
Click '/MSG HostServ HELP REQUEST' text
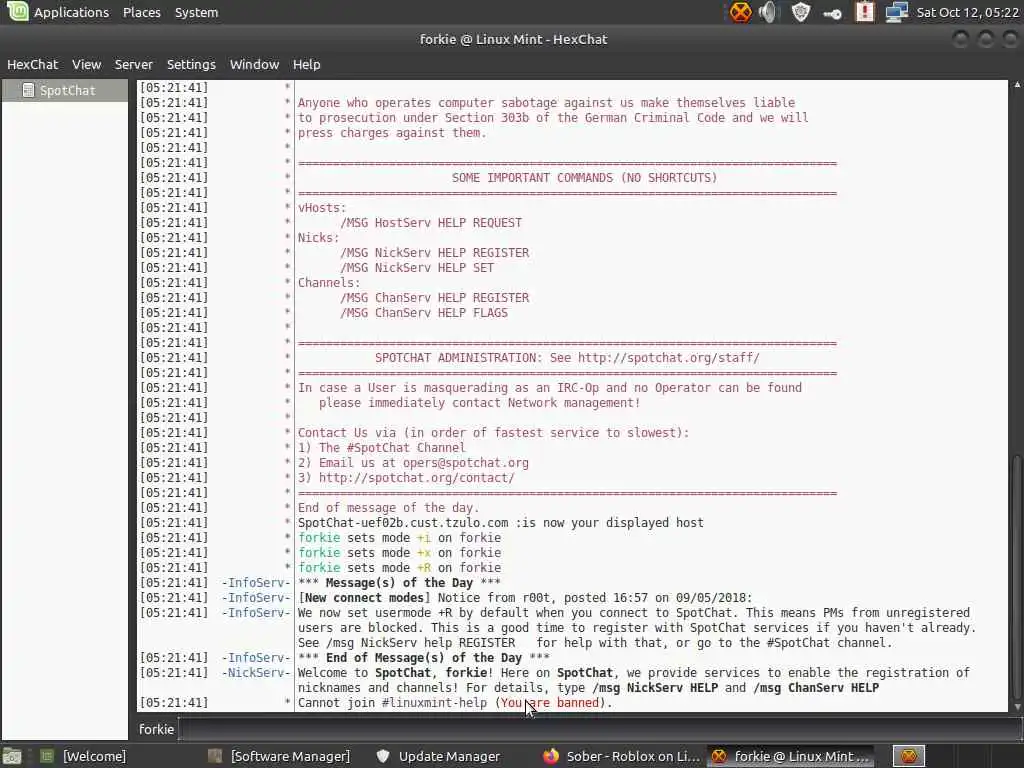431,223
